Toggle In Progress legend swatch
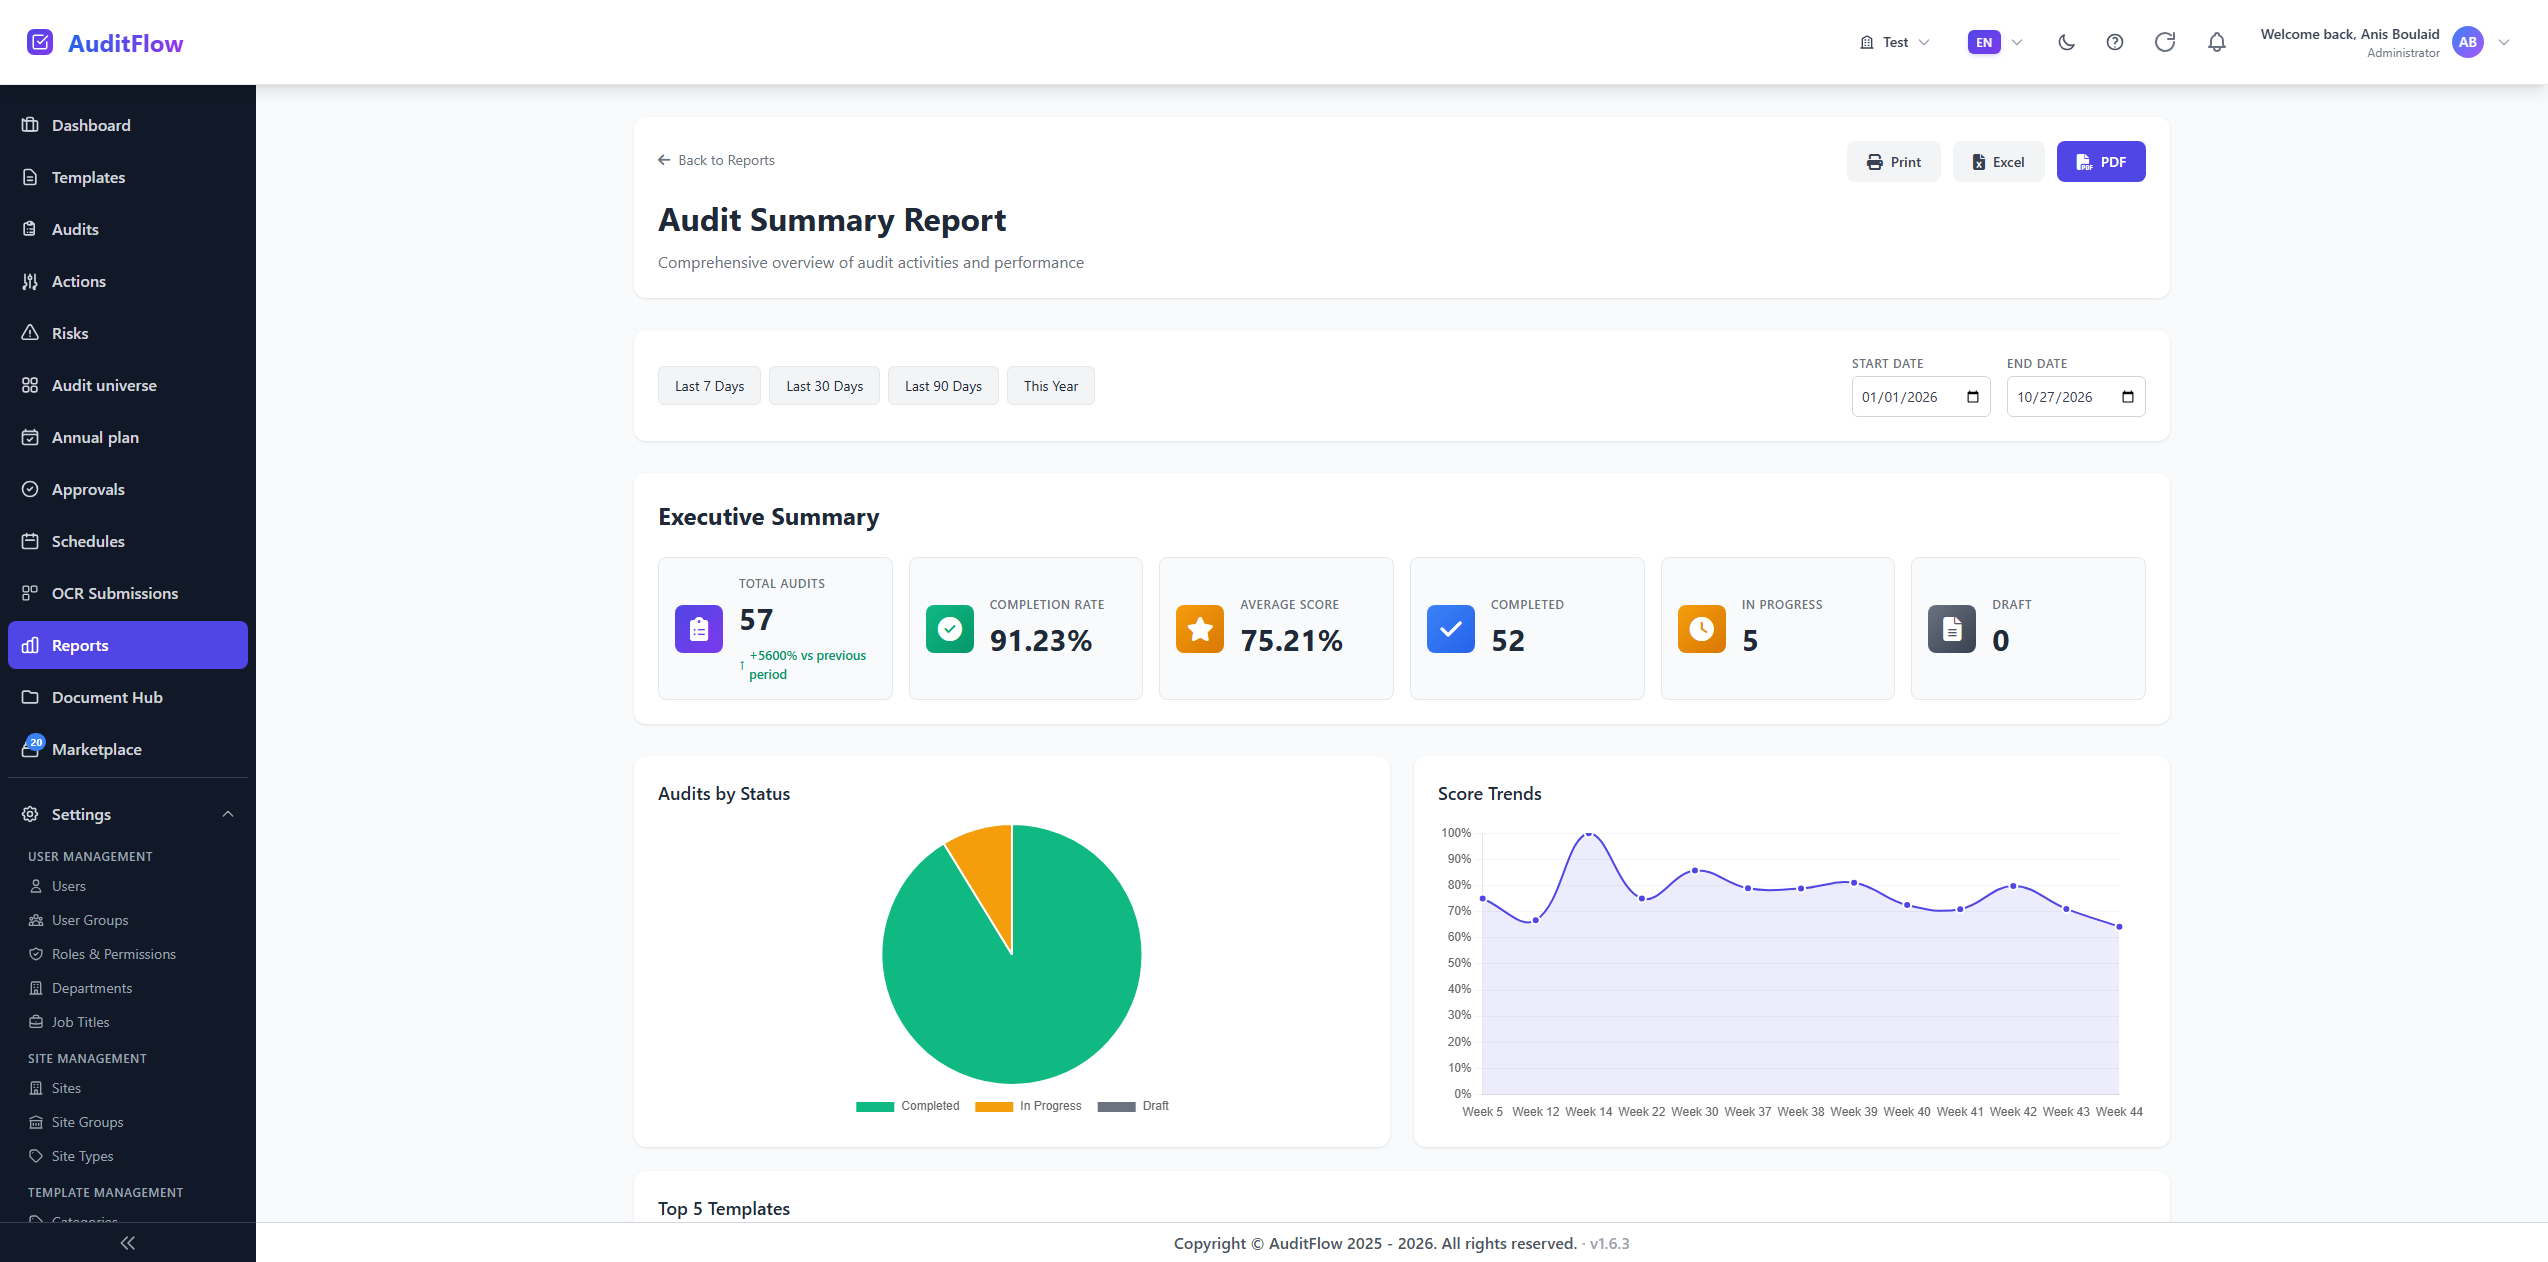Image resolution: width=2548 pixels, height=1262 pixels. click(x=994, y=1106)
